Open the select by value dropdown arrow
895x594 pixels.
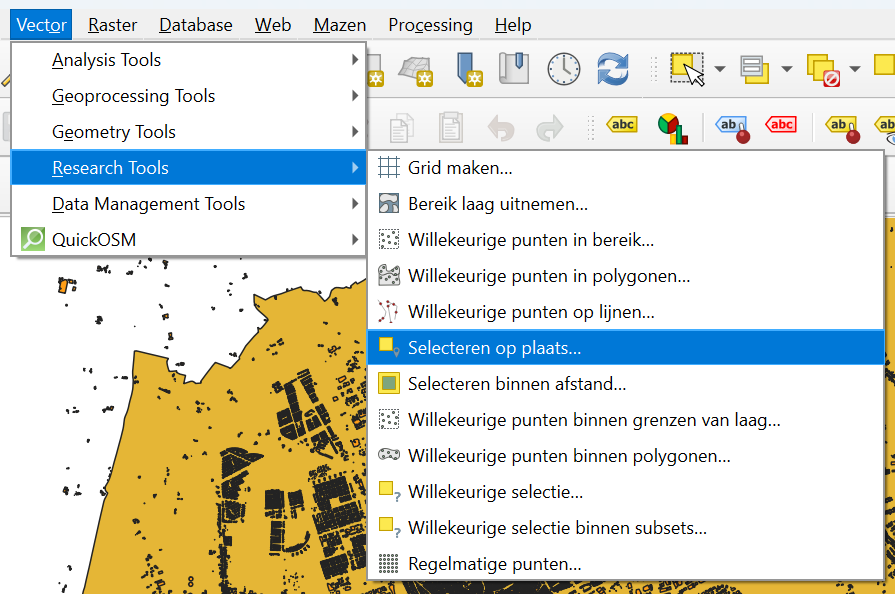[786, 69]
